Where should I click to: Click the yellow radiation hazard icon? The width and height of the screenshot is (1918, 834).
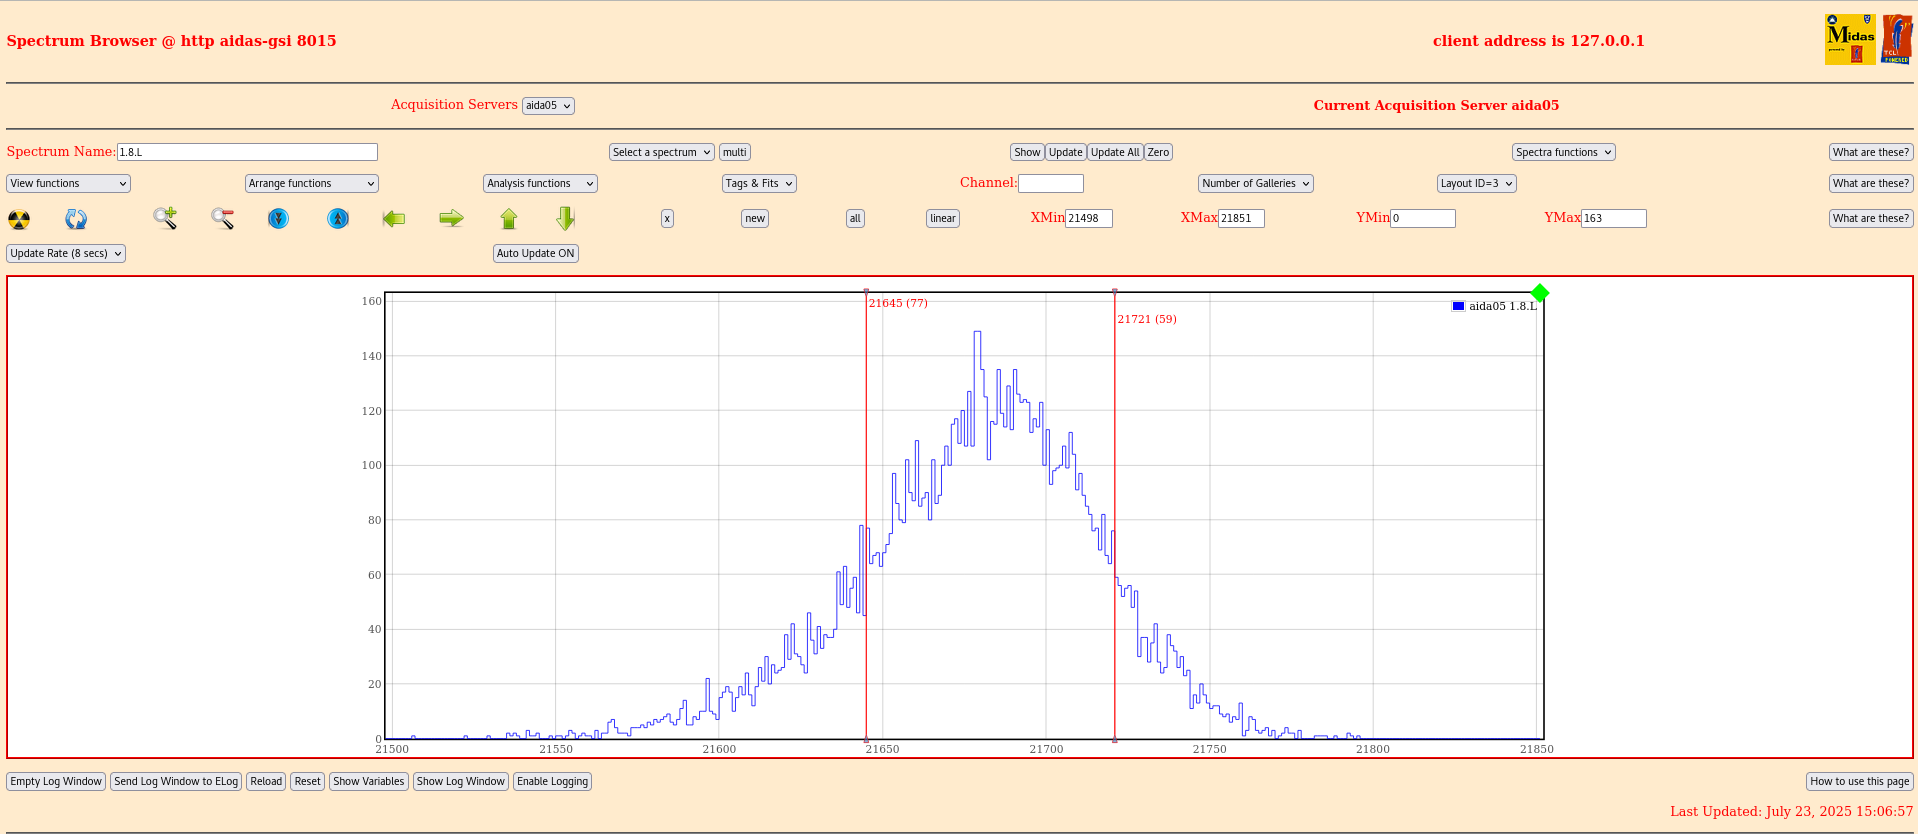click(19, 219)
